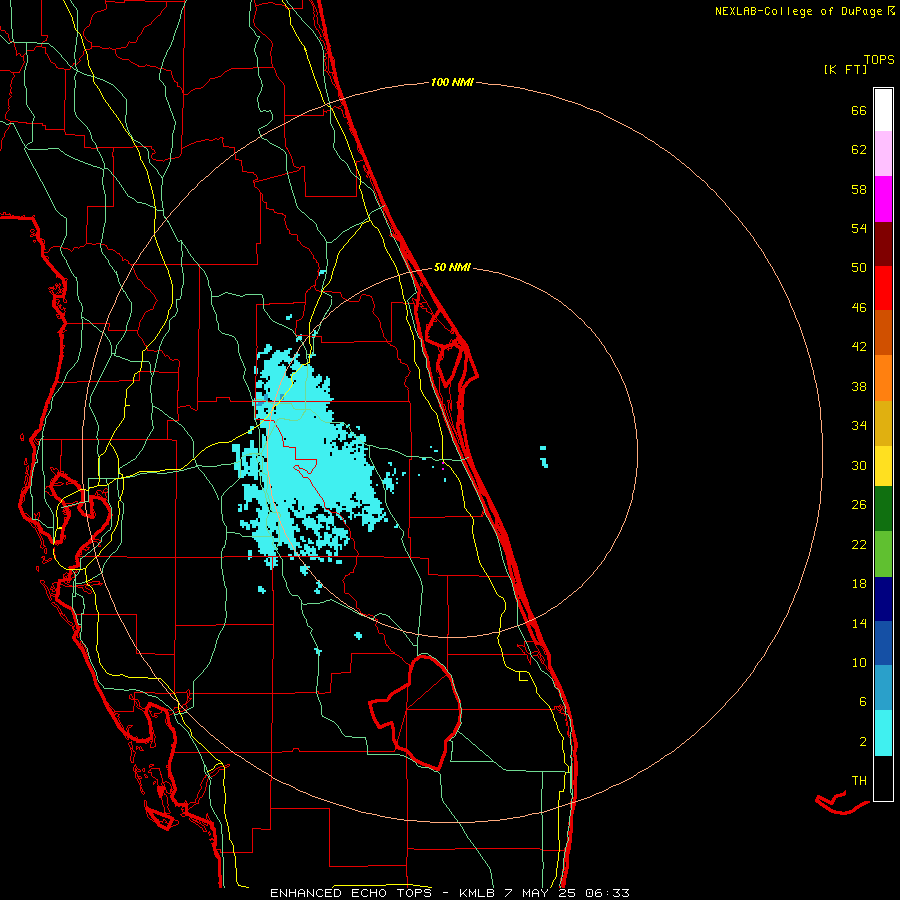The width and height of the screenshot is (900, 900).
Task: Click the '7 MAY 25' date text
Action: [x=540, y=893]
